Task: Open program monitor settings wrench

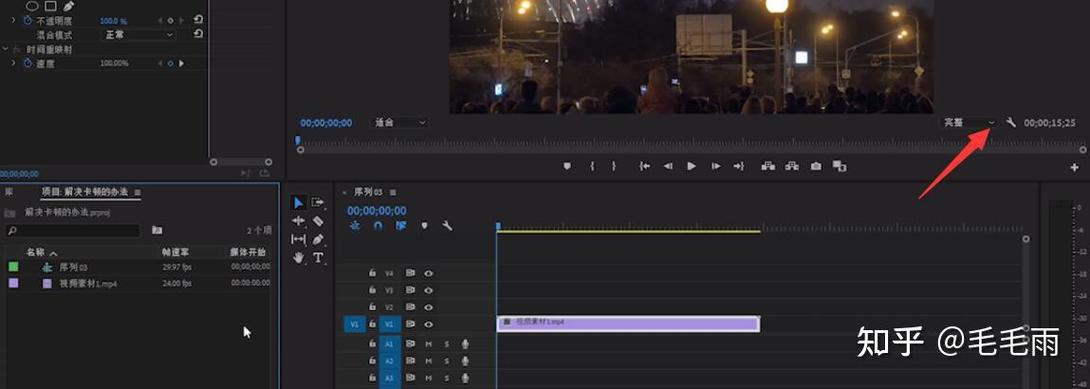Action: click(x=1011, y=123)
